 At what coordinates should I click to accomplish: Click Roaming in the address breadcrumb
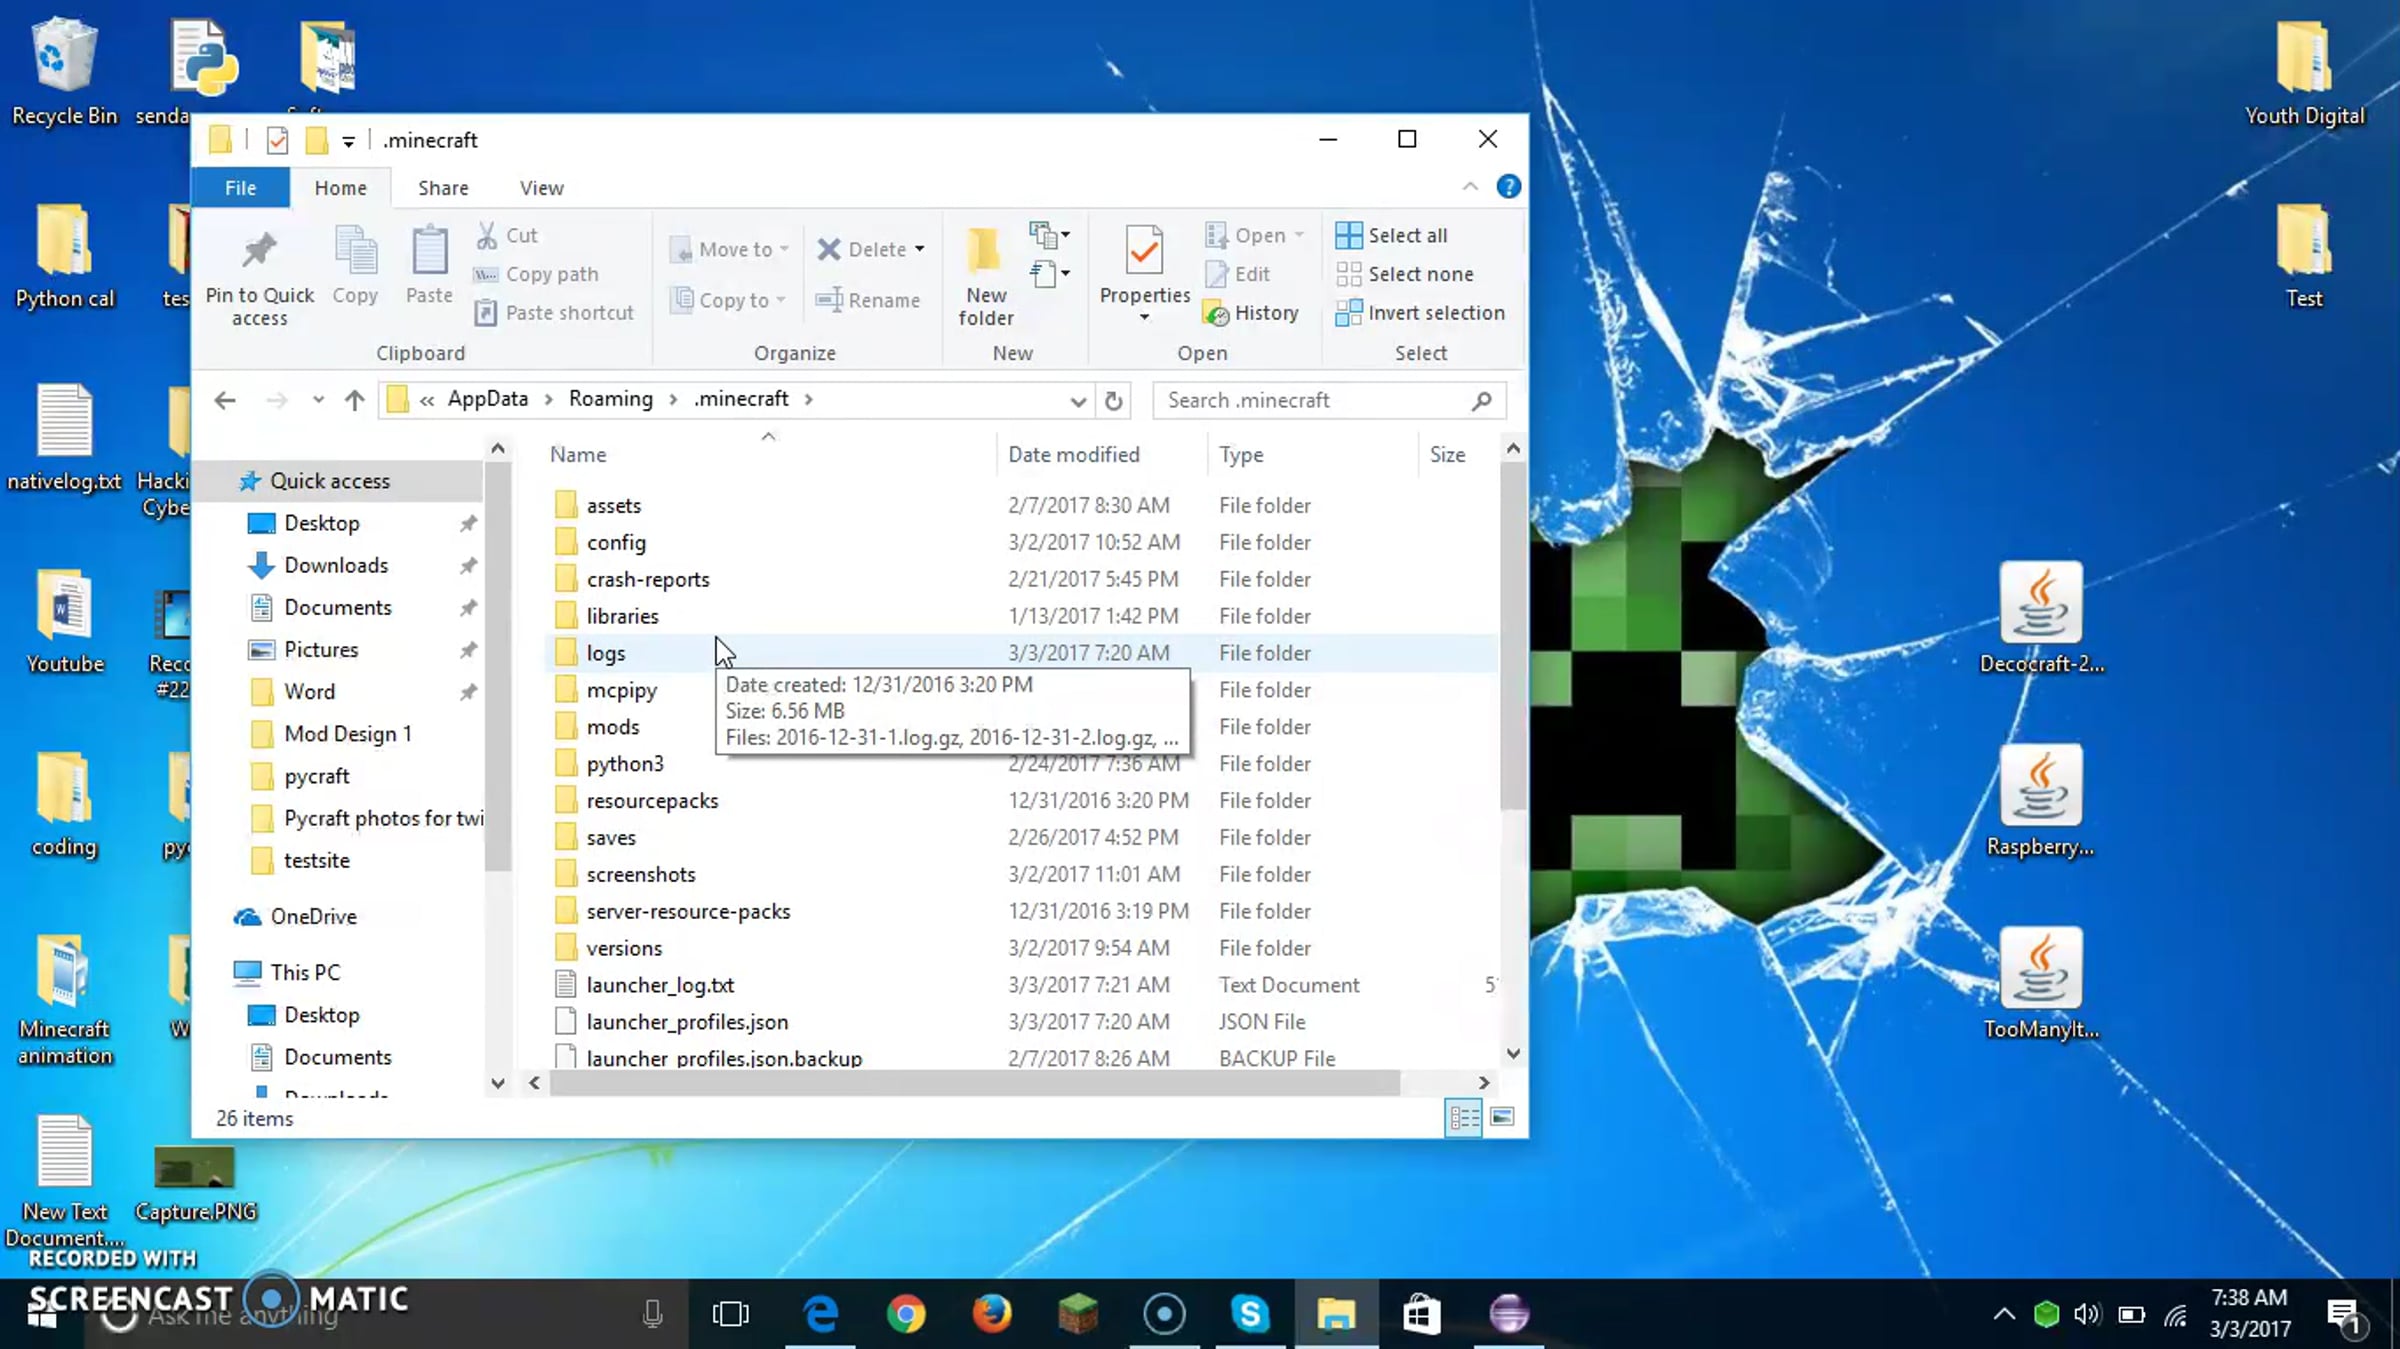610,399
